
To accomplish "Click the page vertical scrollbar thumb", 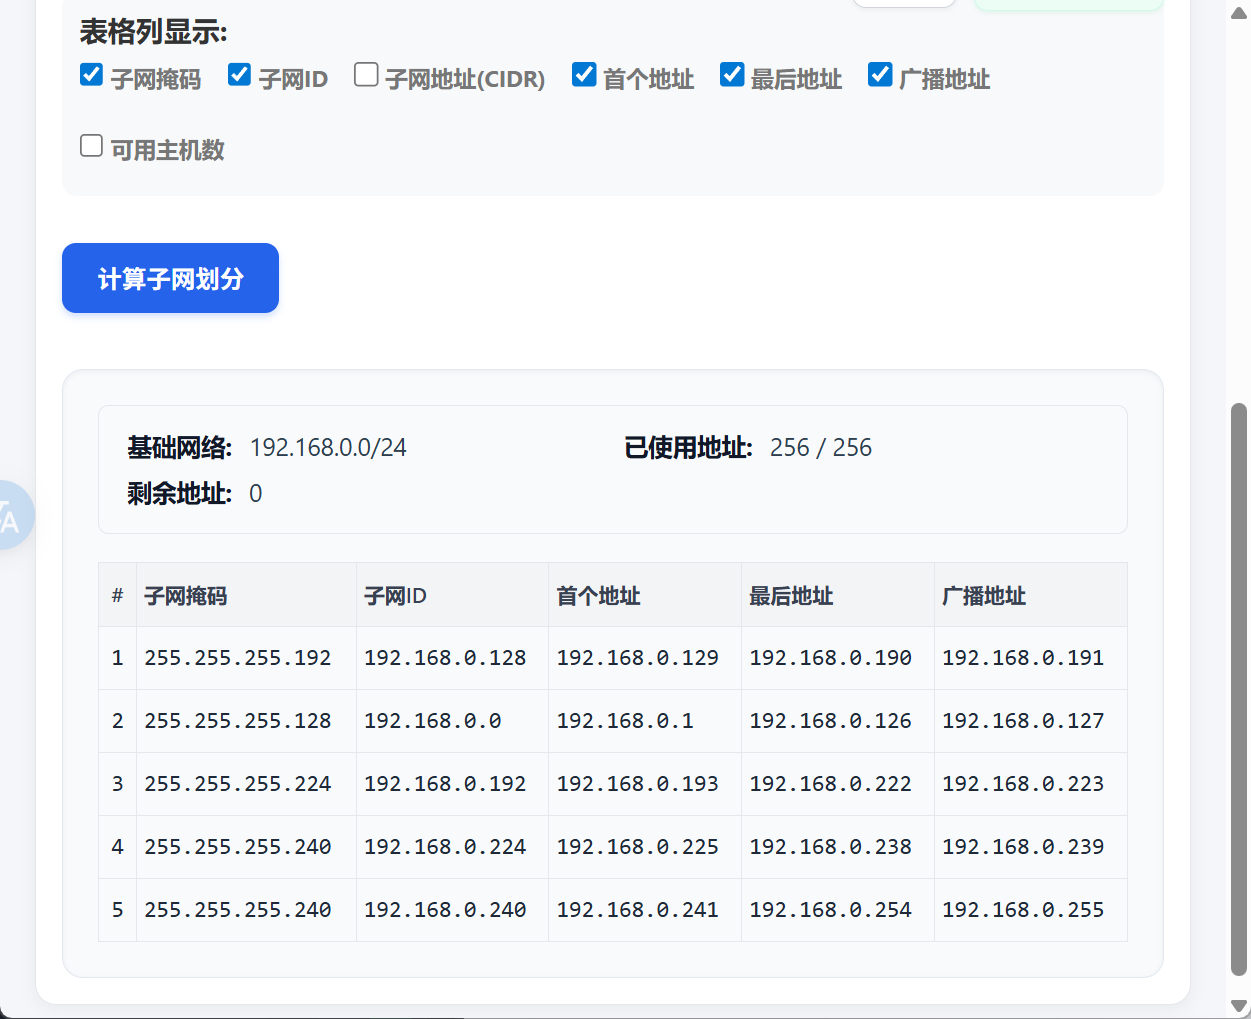I will coord(1239,688).
